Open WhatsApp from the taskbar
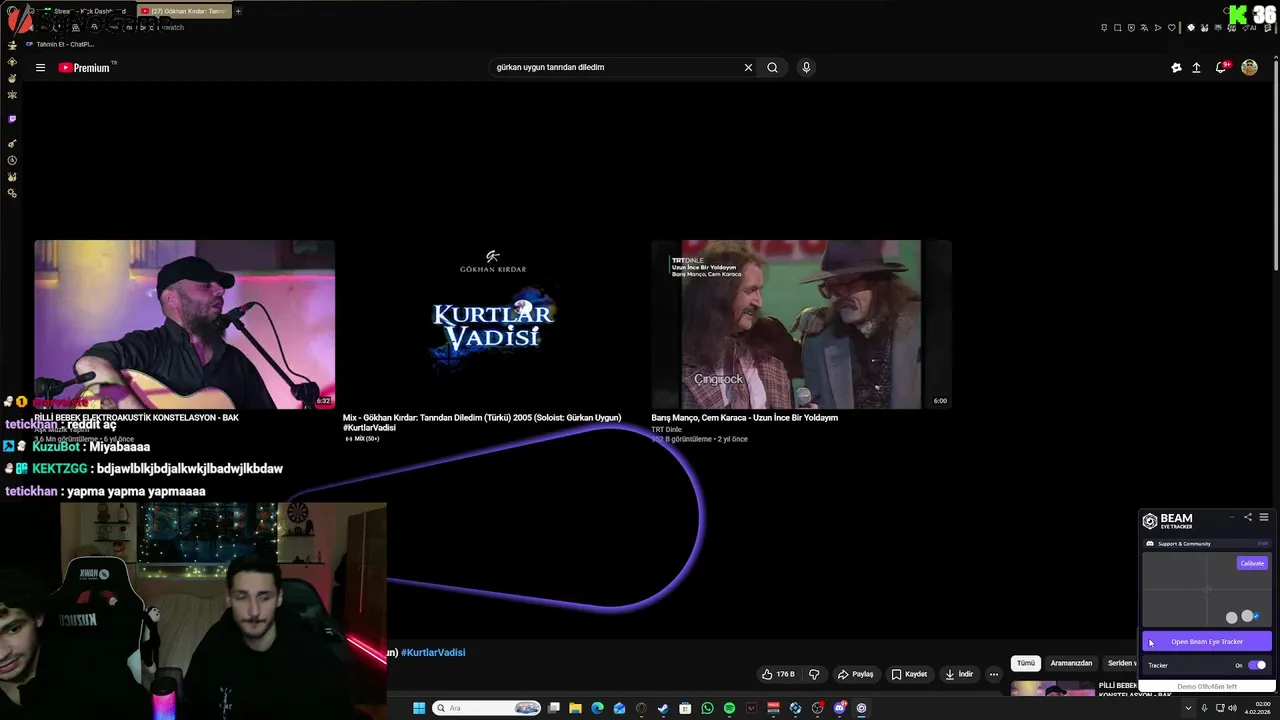The width and height of the screenshot is (1280, 720). pyautogui.click(x=707, y=708)
